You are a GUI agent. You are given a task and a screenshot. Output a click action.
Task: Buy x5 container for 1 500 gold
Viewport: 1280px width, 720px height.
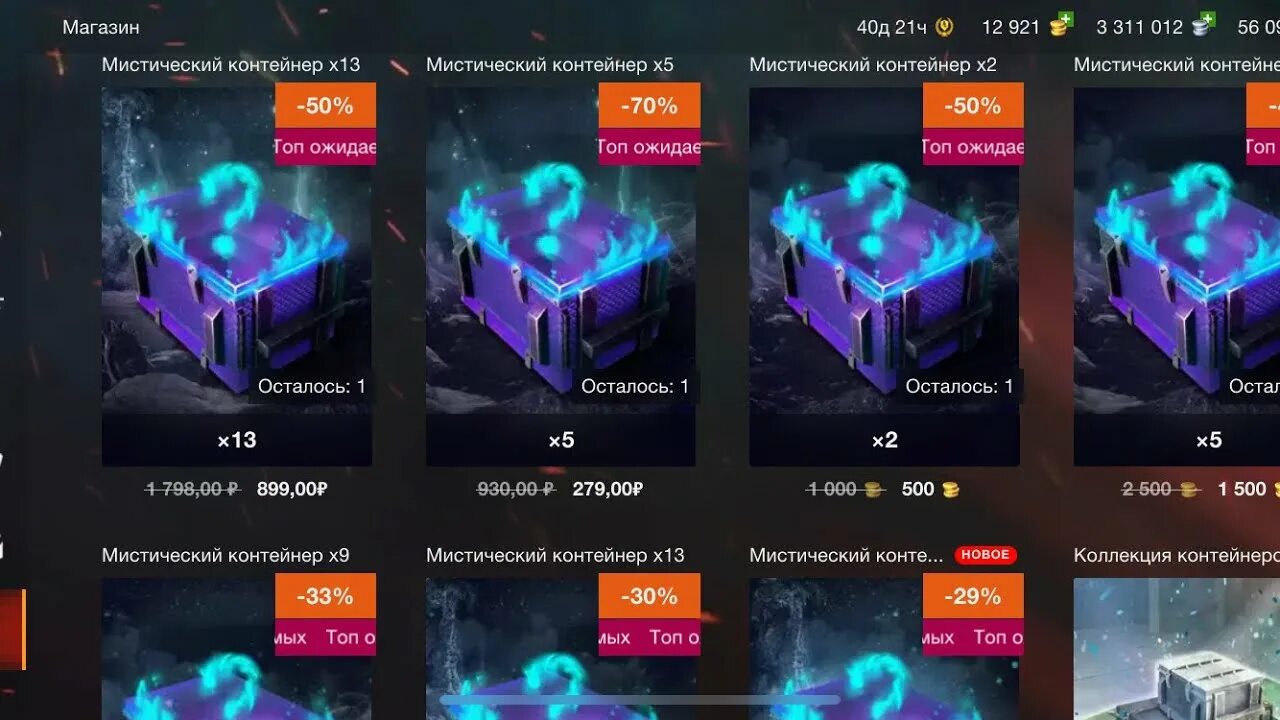pos(1244,489)
